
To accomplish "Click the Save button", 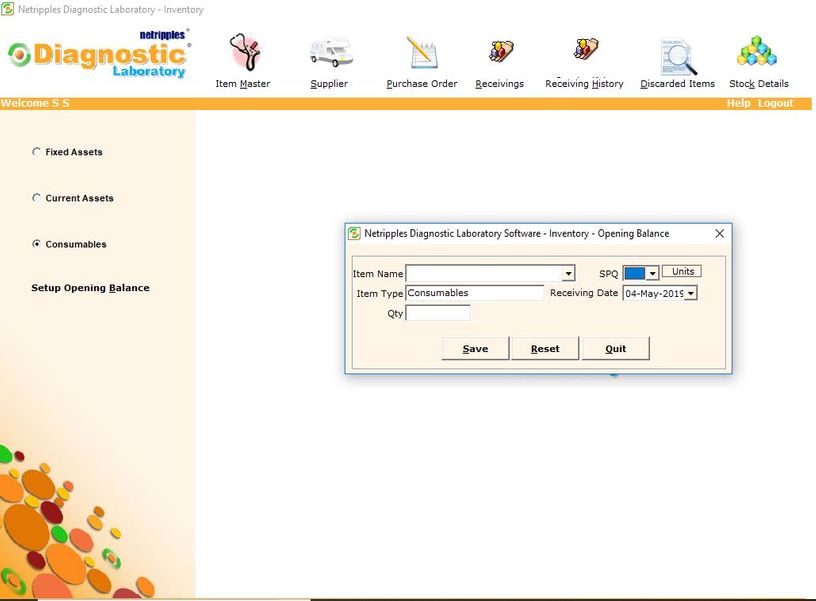I will (475, 348).
